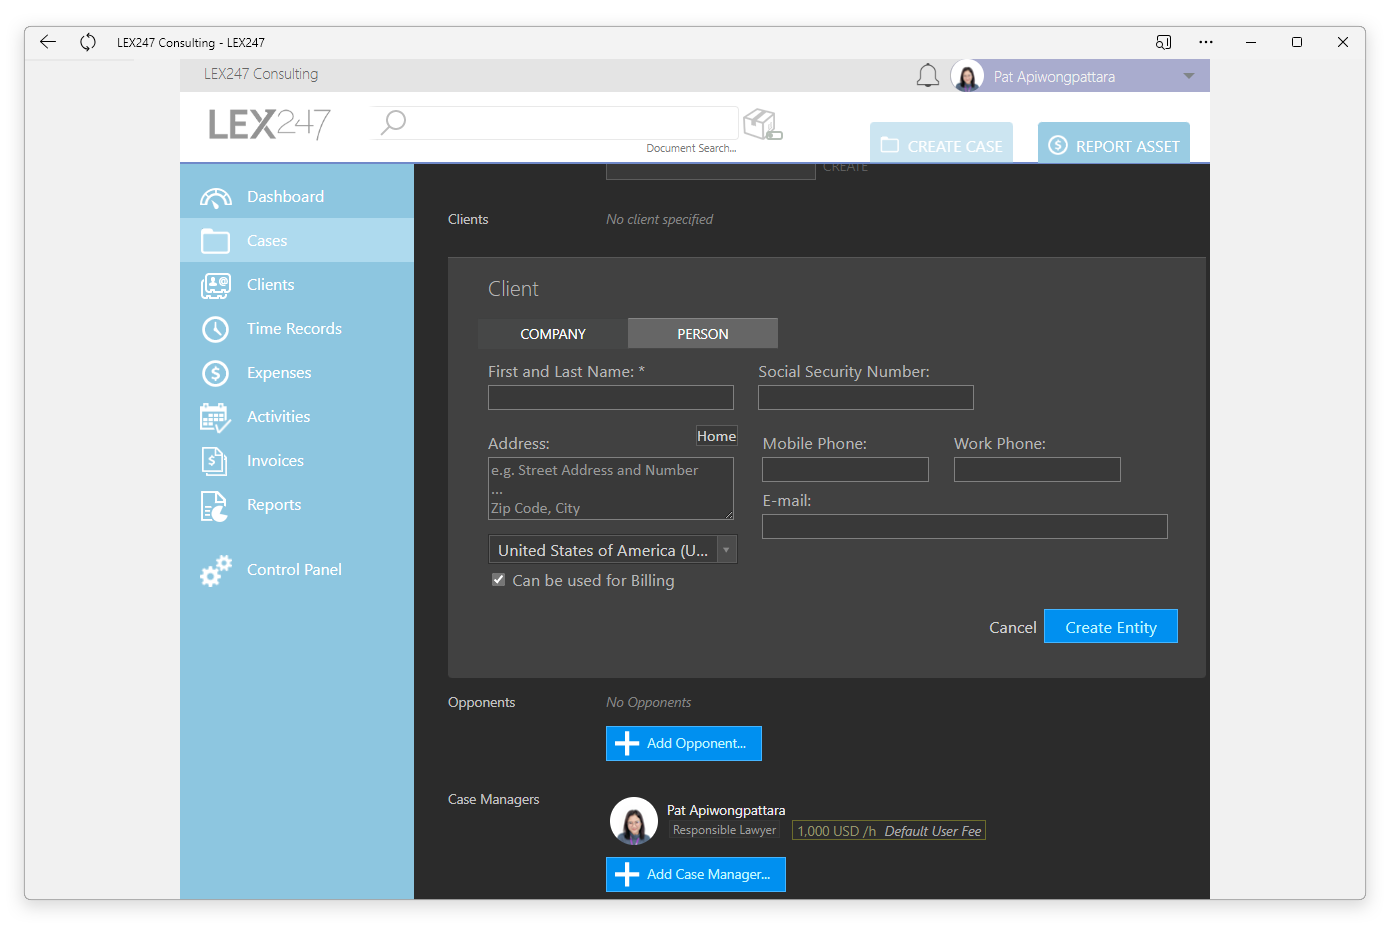Image resolution: width=1390 pixels, height=925 pixels.
Task: Click the Expenses dollar icon
Action: pos(216,373)
